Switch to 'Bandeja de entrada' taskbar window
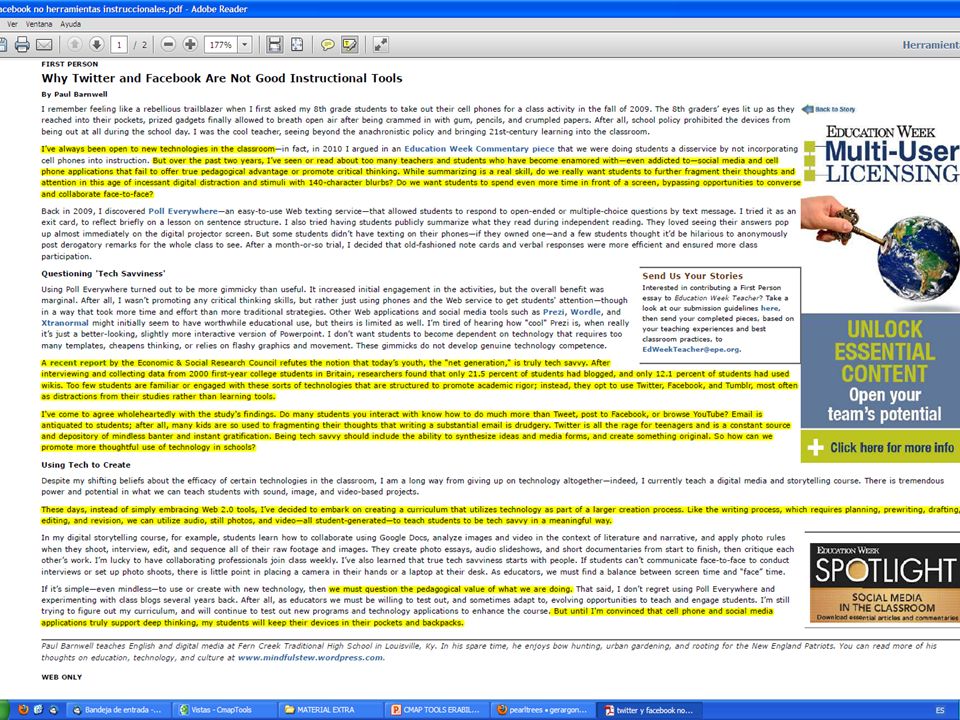Screen dimensions: 960x720 point(117,710)
